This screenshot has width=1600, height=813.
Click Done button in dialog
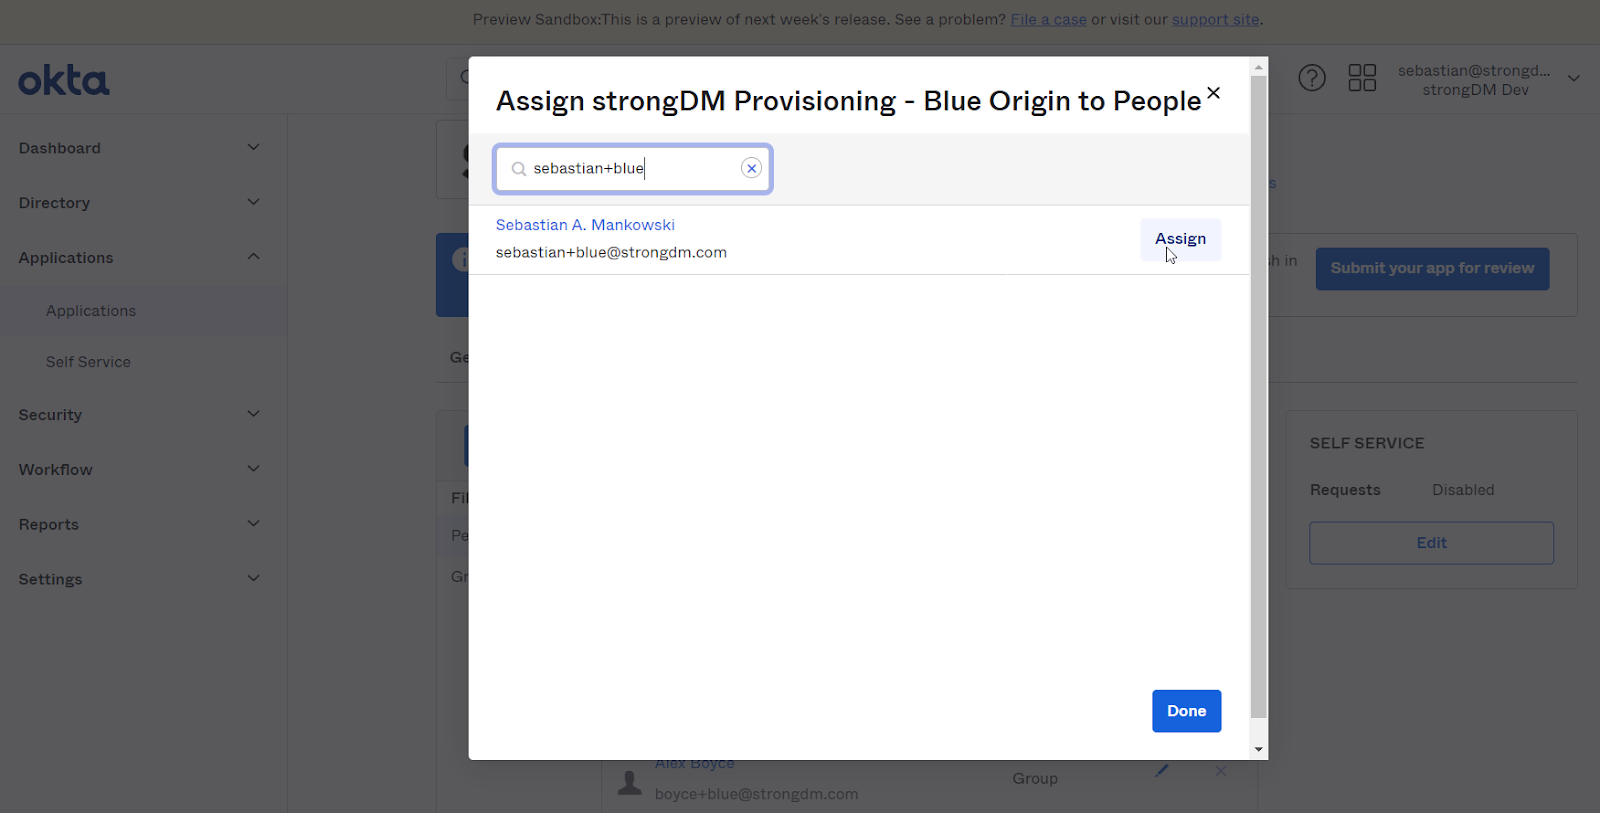(x=1186, y=711)
